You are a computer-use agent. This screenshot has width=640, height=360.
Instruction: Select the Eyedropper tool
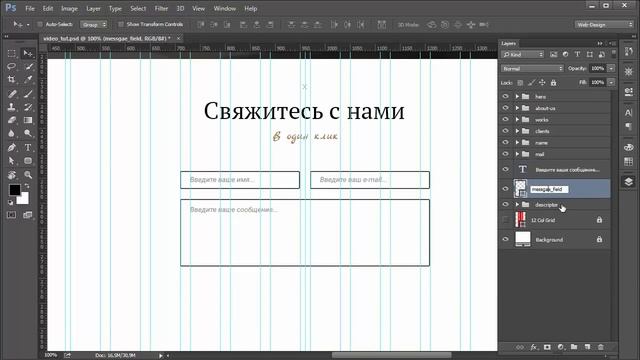pos(28,79)
